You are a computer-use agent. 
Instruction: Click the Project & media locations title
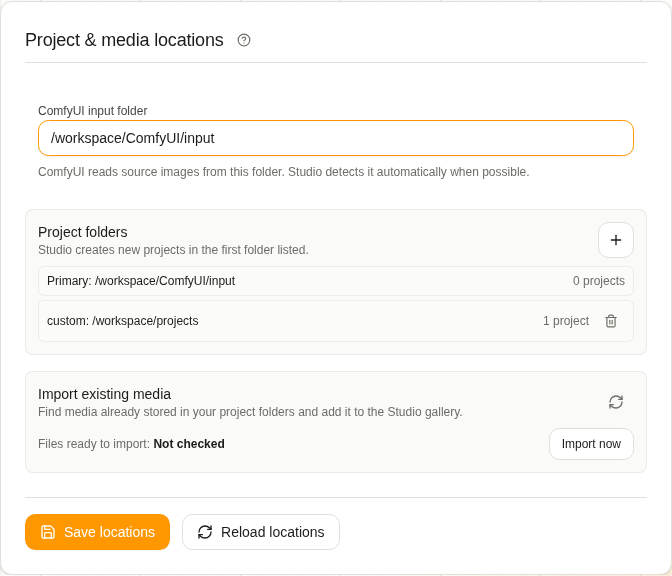[124, 40]
